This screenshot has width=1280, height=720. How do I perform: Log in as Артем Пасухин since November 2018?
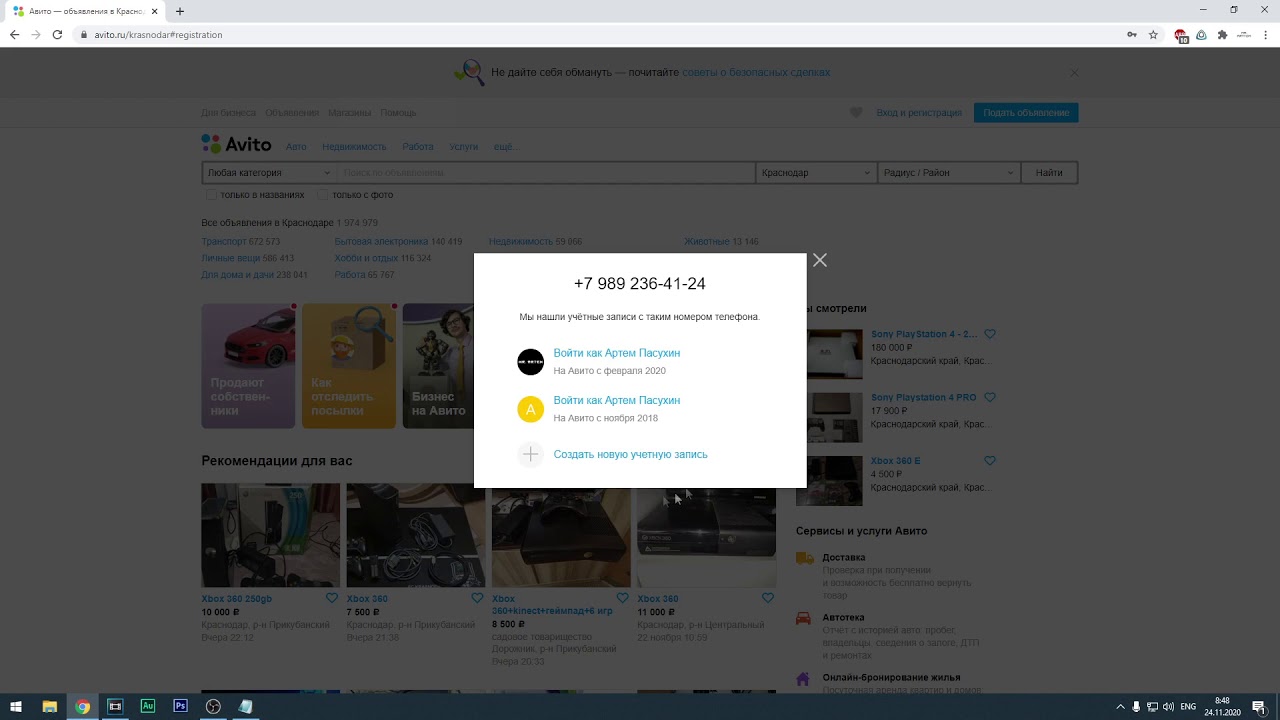point(616,400)
